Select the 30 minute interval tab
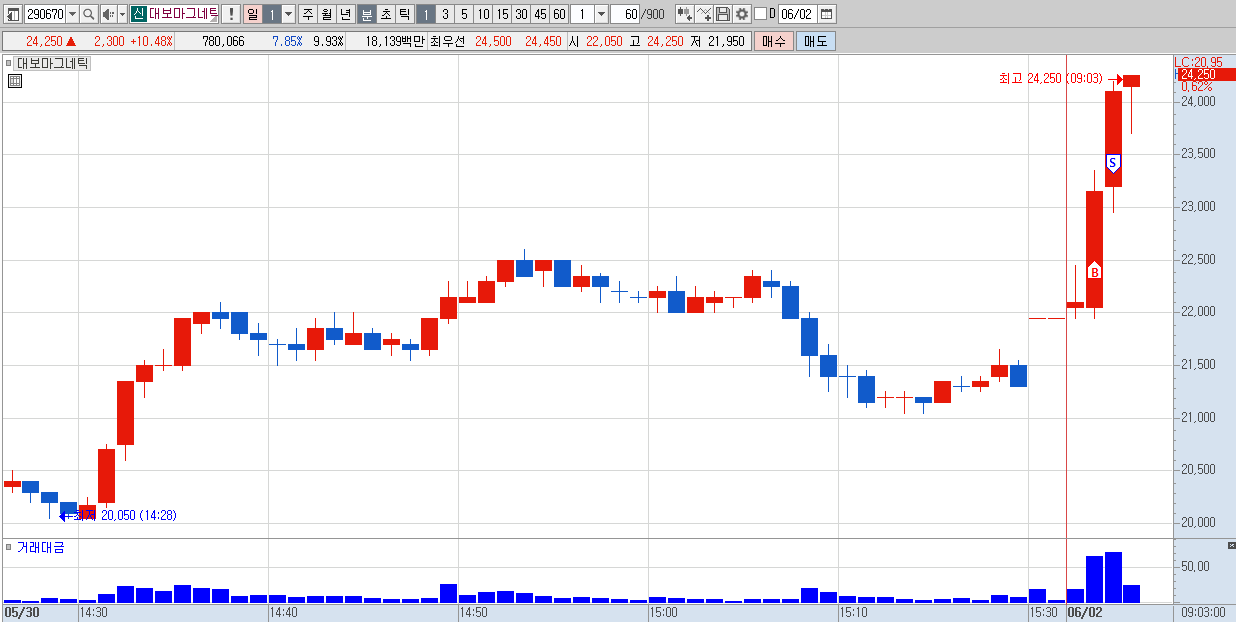The height and width of the screenshot is (622, 1236). tap(521, 14)
